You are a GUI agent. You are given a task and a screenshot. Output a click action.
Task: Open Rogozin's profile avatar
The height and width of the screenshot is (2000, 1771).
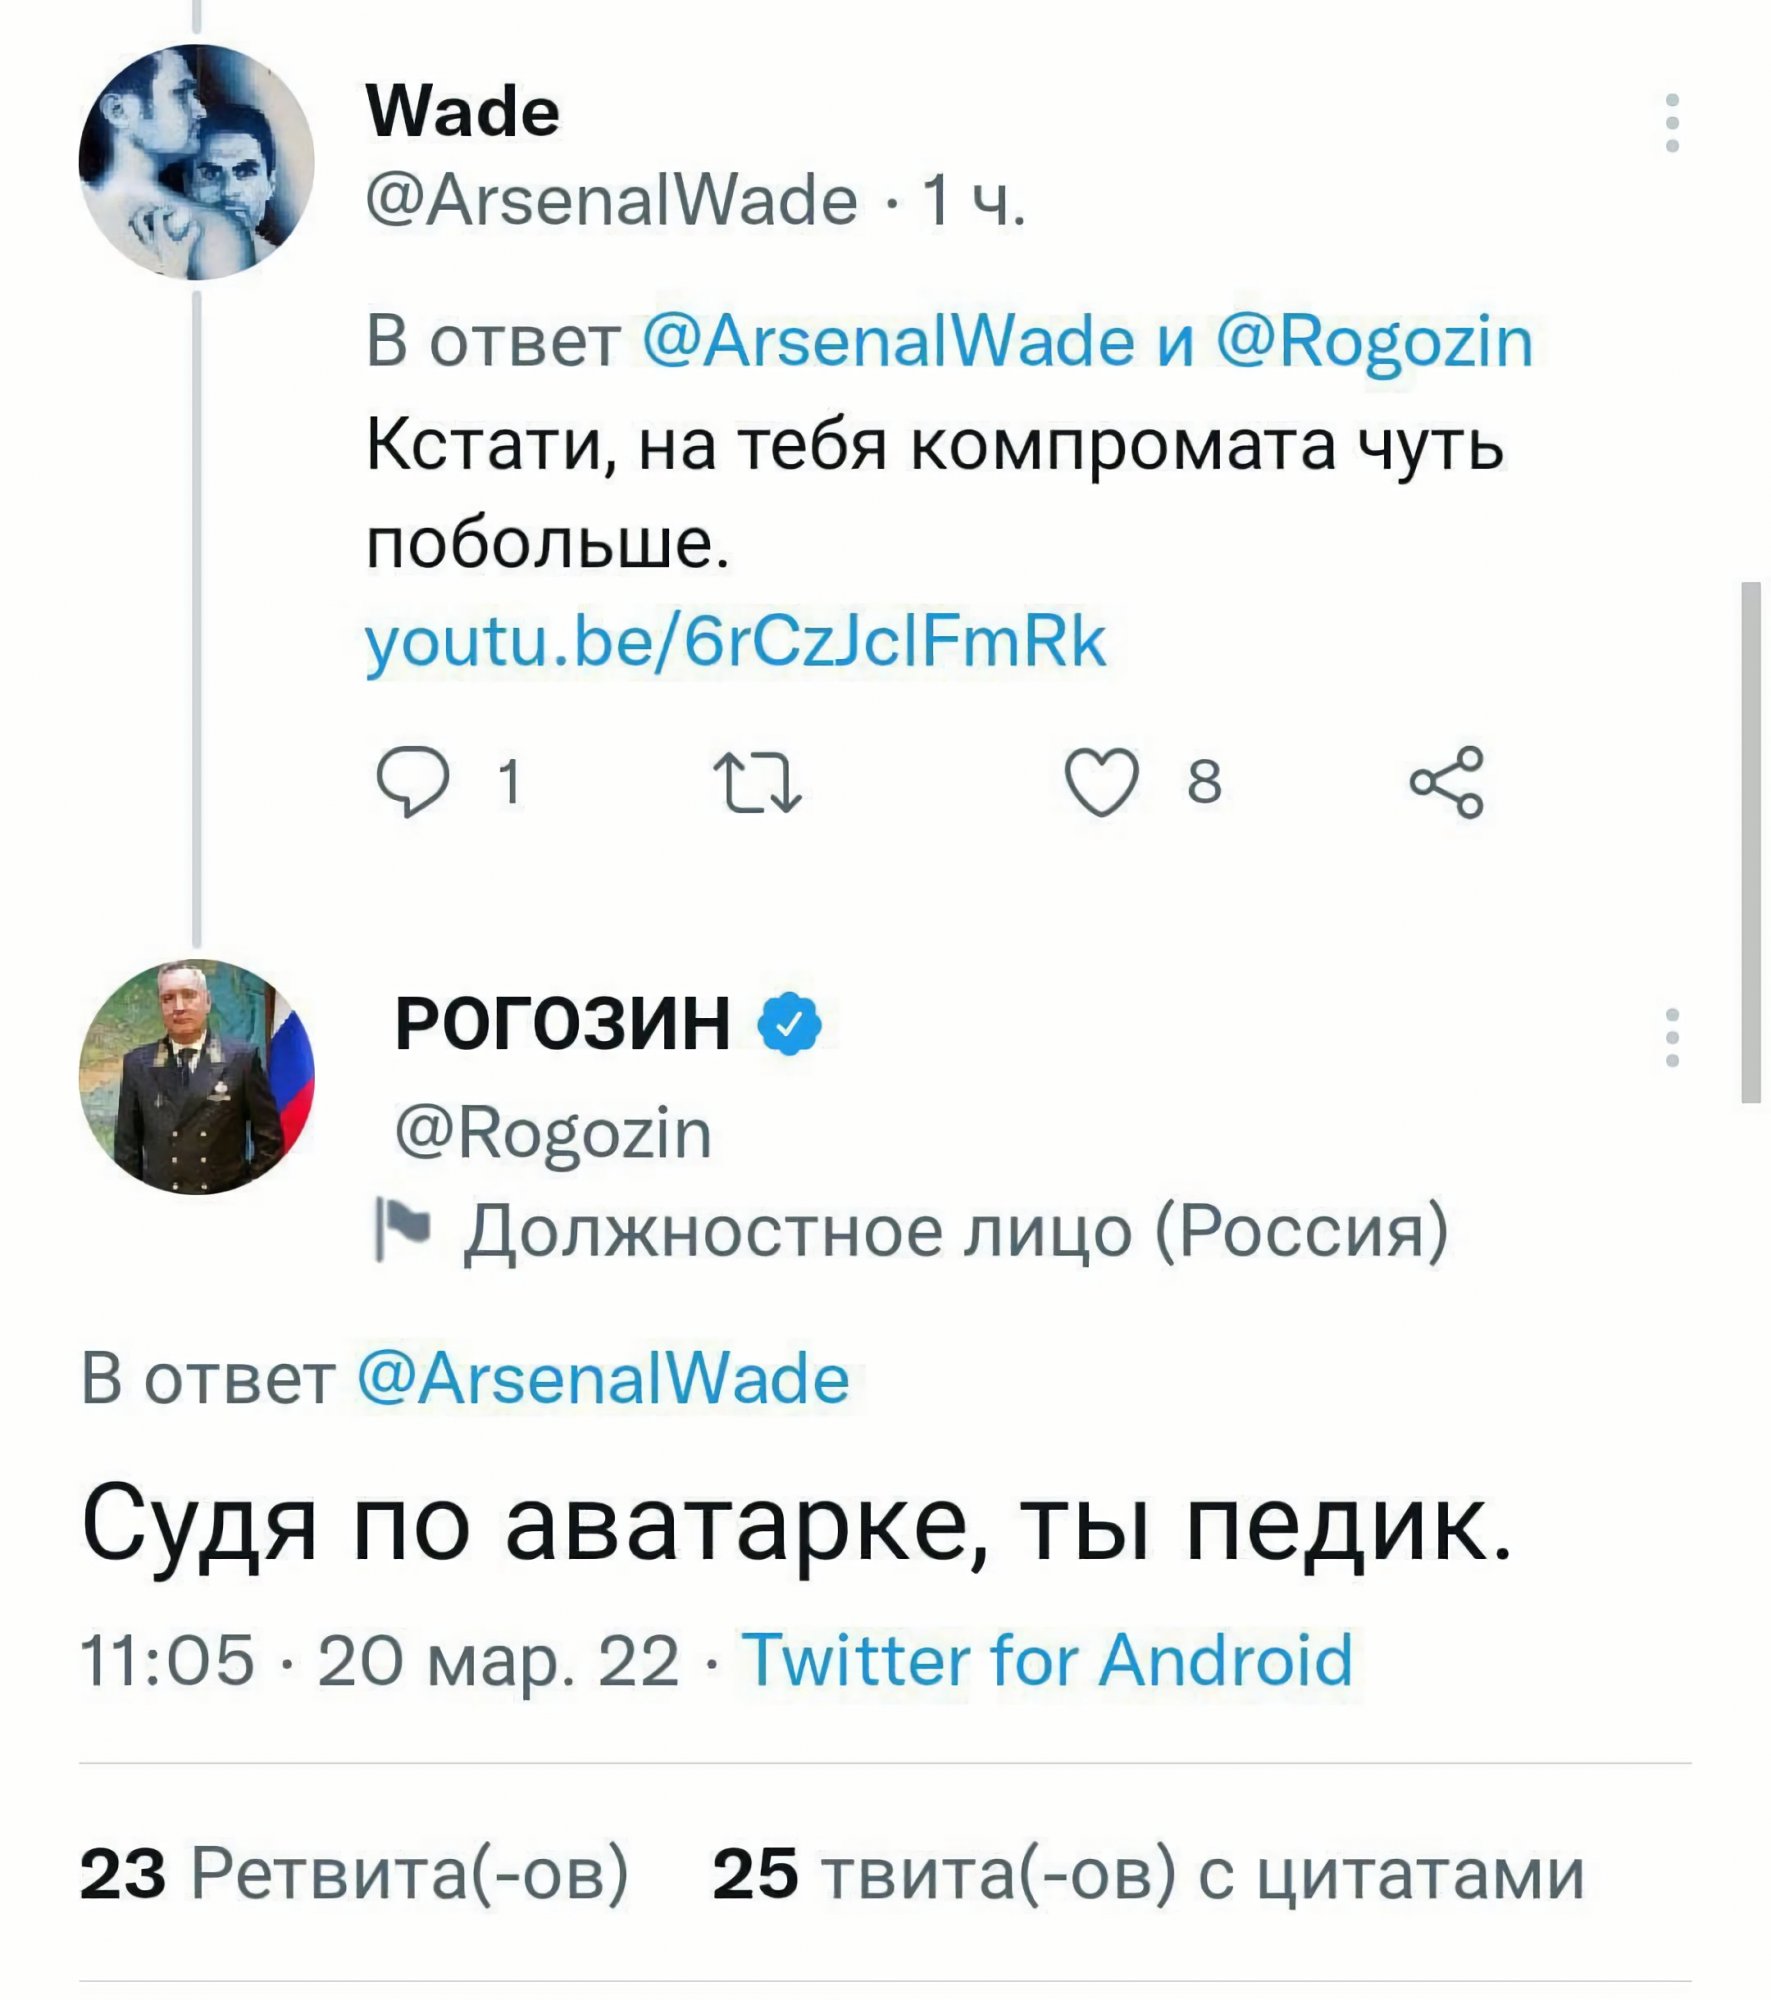click(x=196, y=1076)
